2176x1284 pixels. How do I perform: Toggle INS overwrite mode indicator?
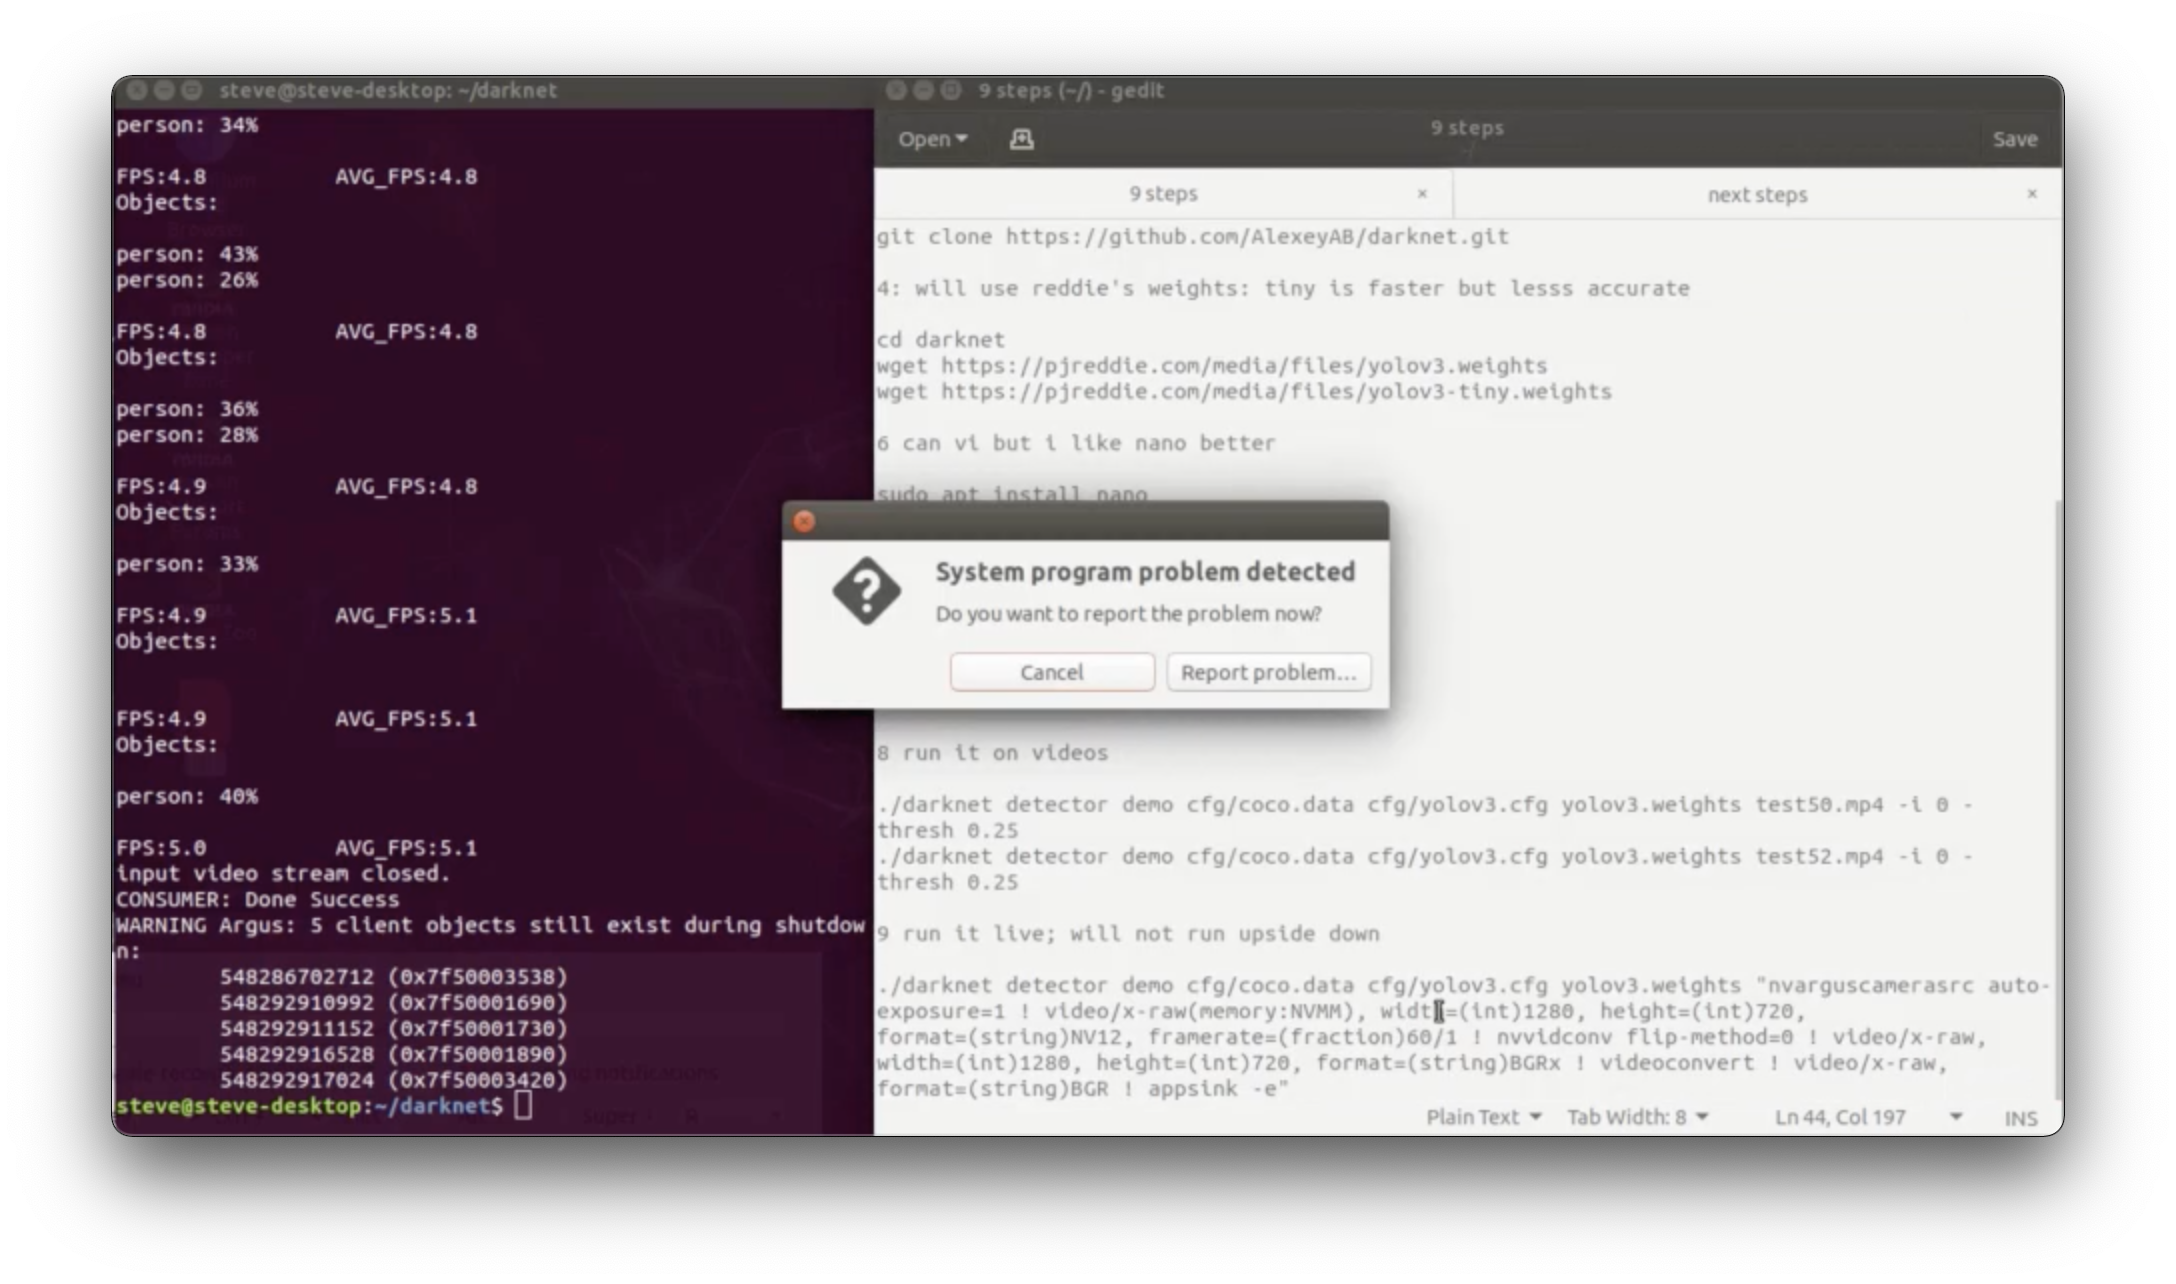pyautogui.click(x=2021, y=1117)
